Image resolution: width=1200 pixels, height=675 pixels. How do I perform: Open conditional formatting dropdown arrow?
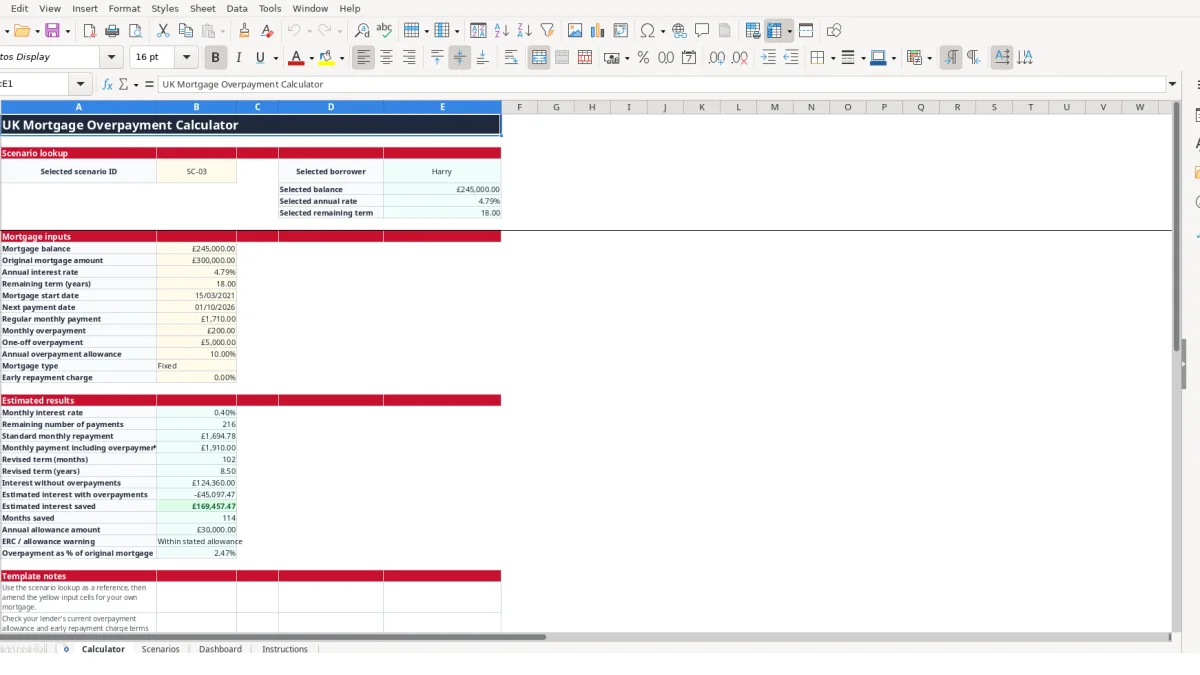tap(929, 58)
